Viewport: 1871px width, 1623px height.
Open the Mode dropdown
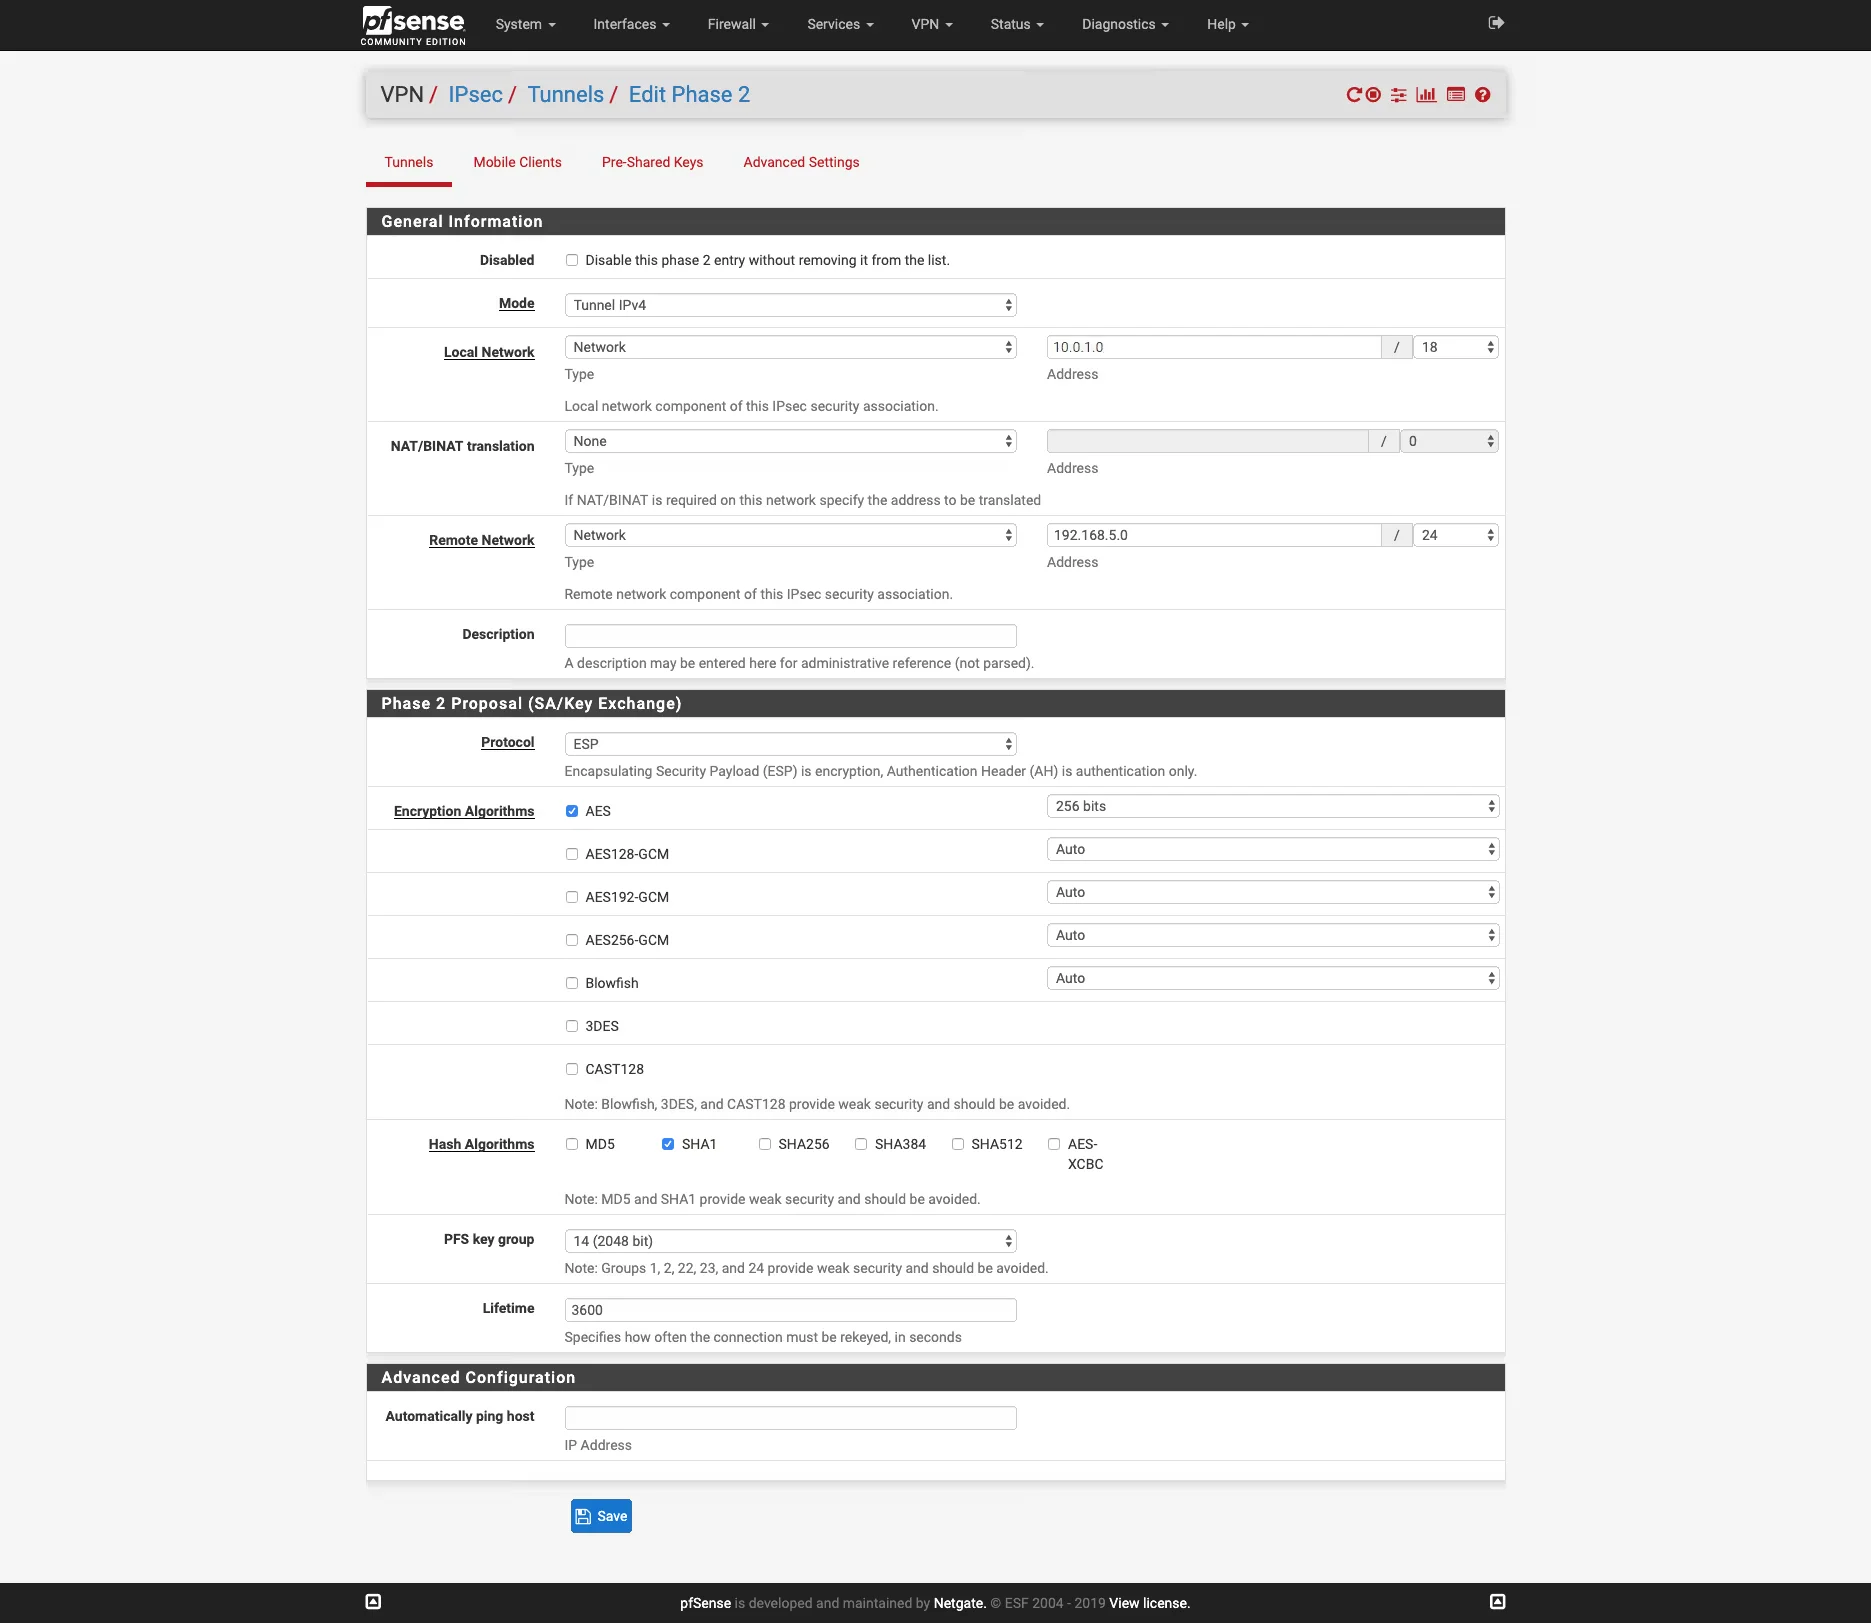coord(789,304)
